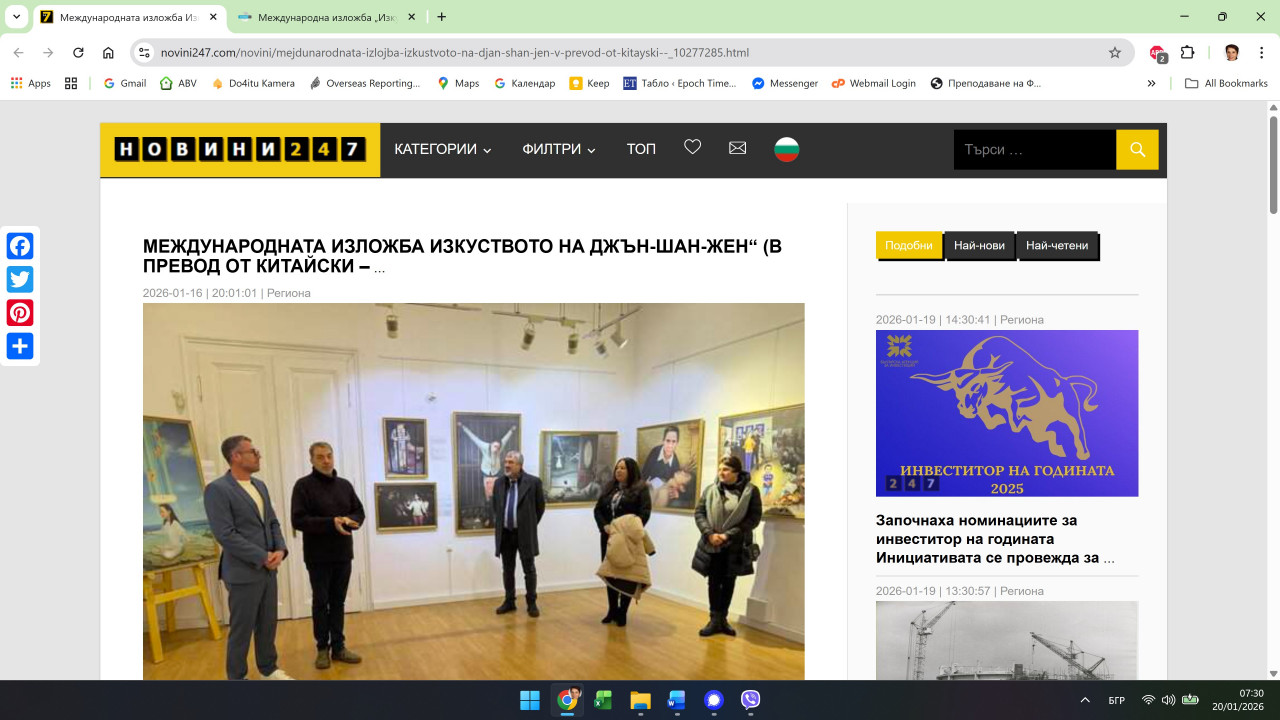Screen dimensions: 1280x720
Task: Click the Facebook share icon
Action: (x=20, y=246)
